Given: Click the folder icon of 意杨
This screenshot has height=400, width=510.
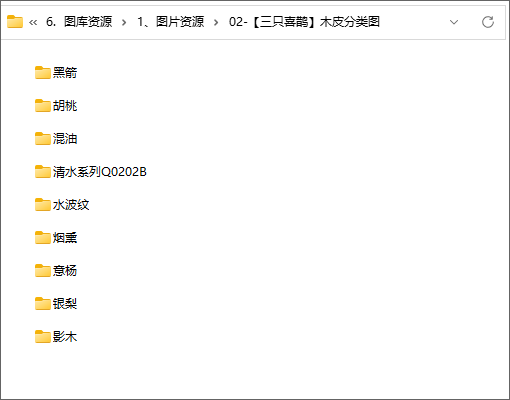Looking at the screenshot, I should (x=43, y=270).
